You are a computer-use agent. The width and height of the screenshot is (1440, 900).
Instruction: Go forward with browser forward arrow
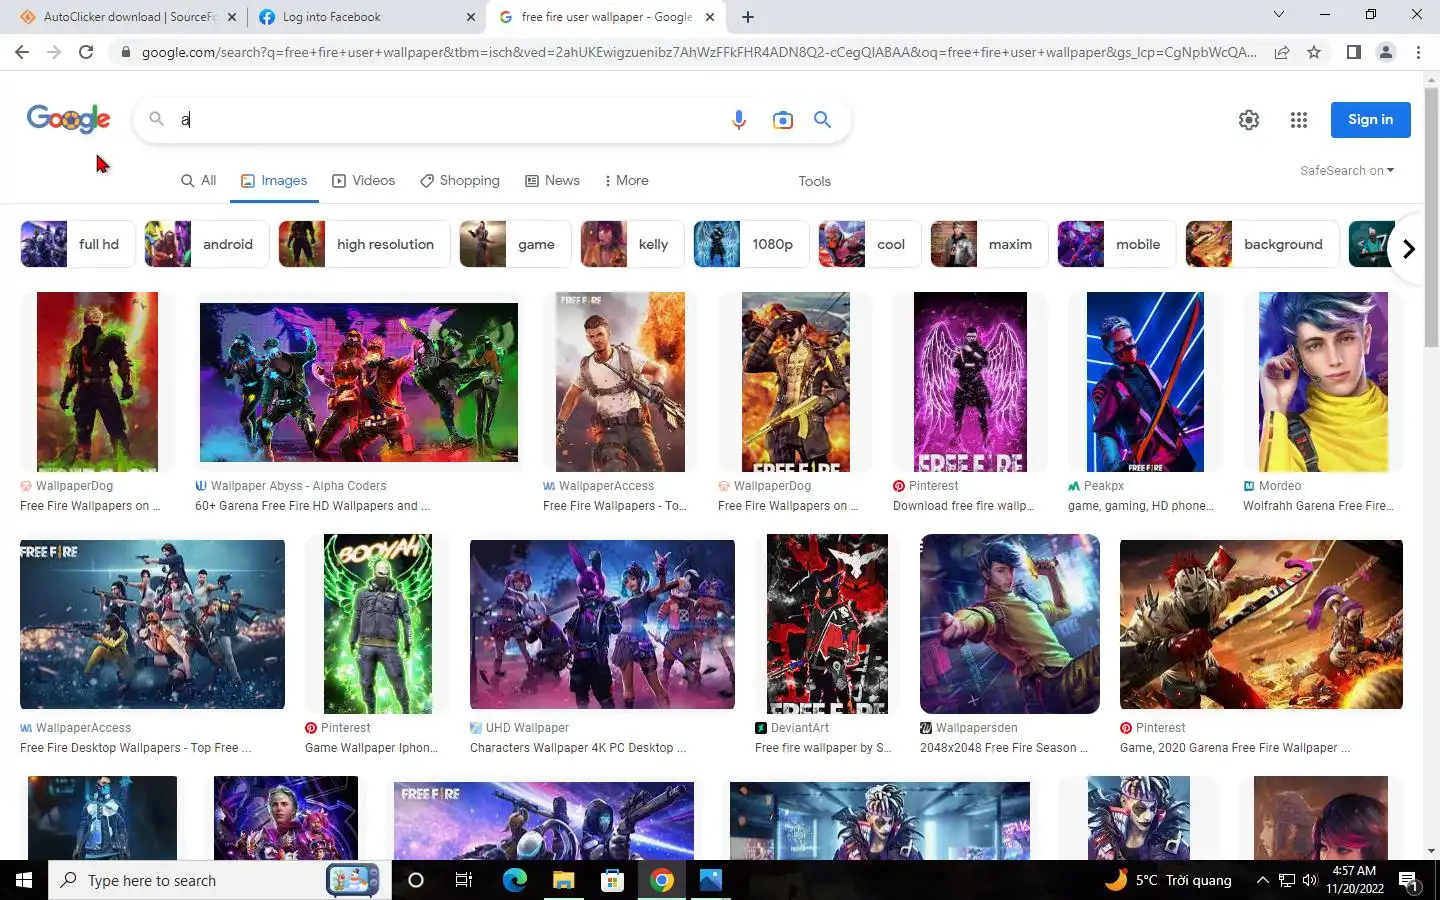[54, 52]
